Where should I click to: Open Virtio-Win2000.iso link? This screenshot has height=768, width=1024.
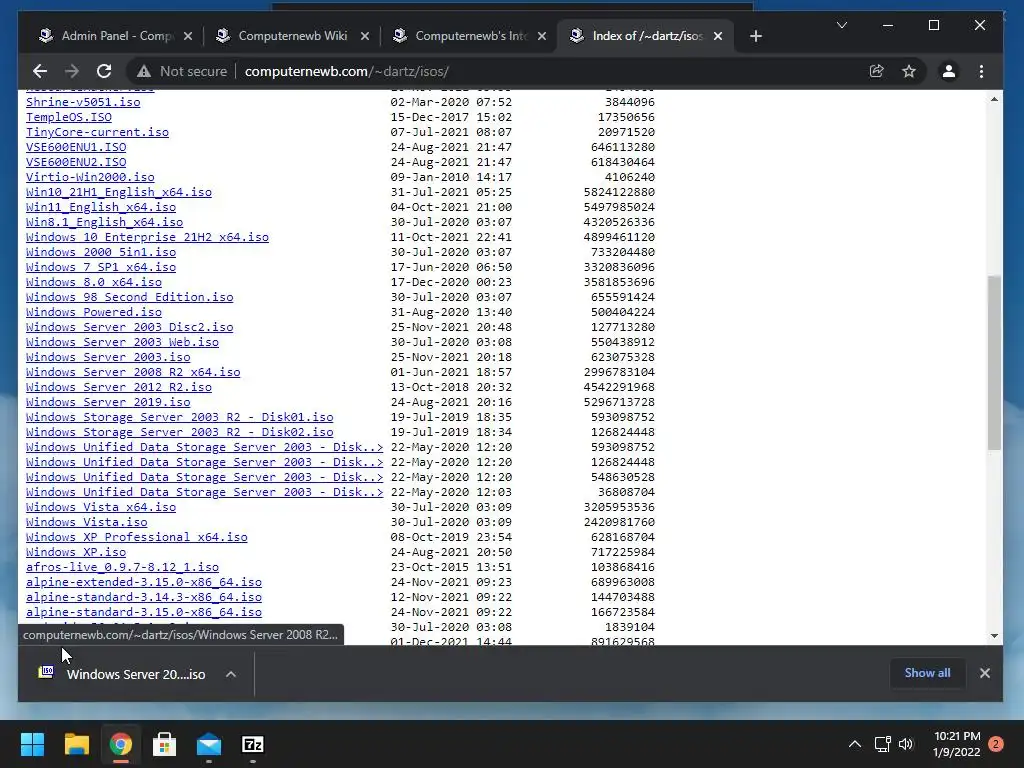click(x=90, y=177)
